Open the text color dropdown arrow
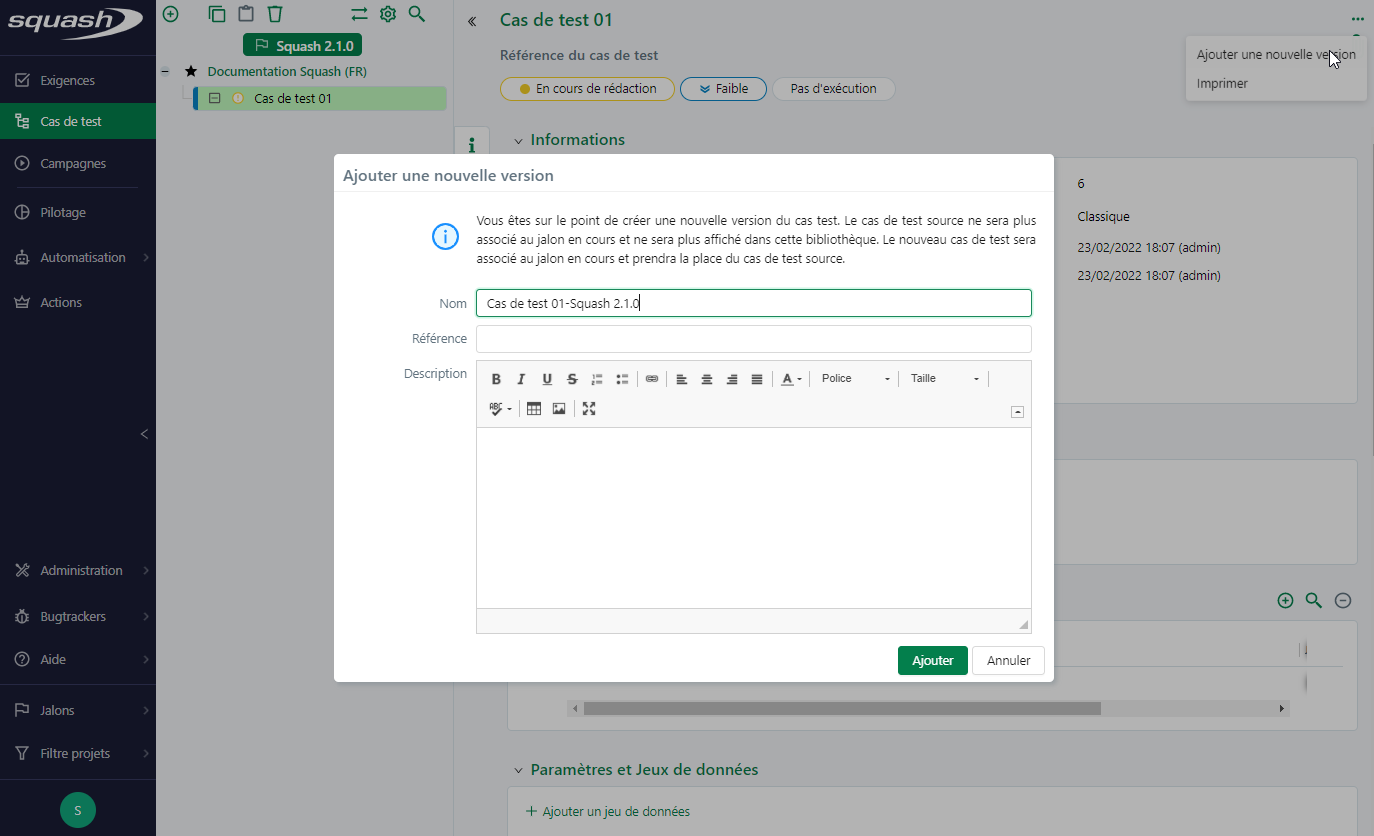 [798, 378]
